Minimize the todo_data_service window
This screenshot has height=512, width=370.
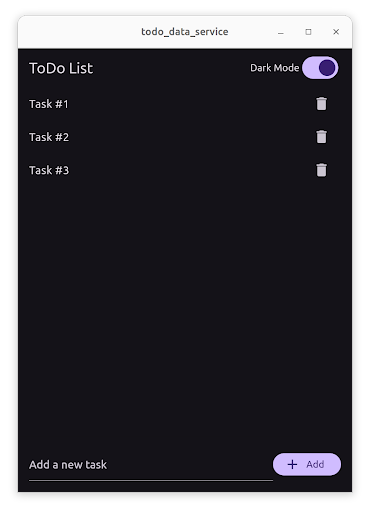coord(281,32)
